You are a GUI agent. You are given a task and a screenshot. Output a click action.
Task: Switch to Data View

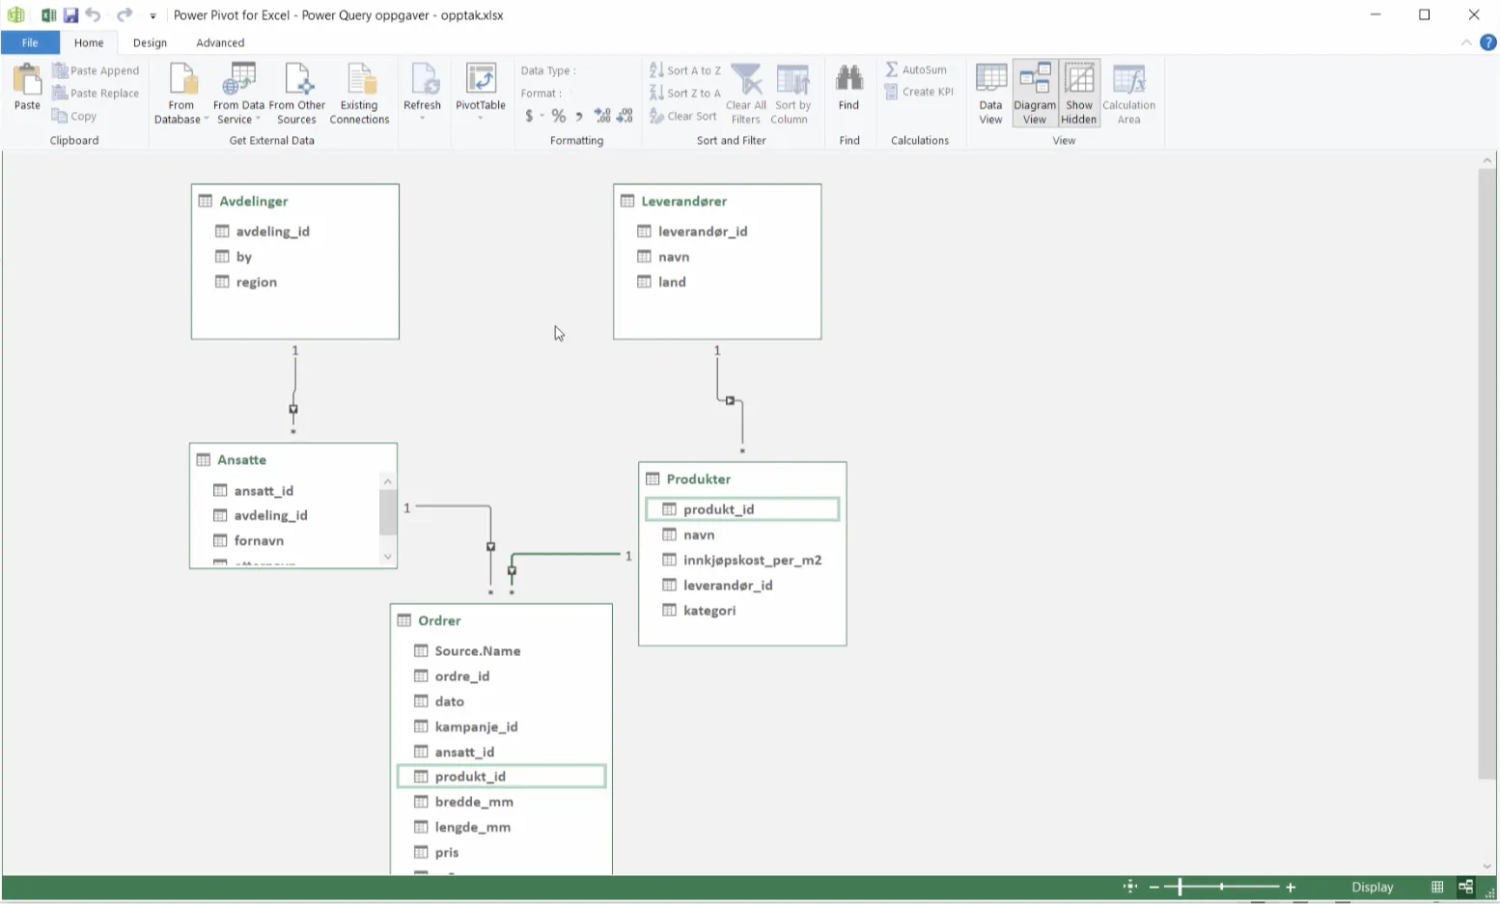pos(991,93)
